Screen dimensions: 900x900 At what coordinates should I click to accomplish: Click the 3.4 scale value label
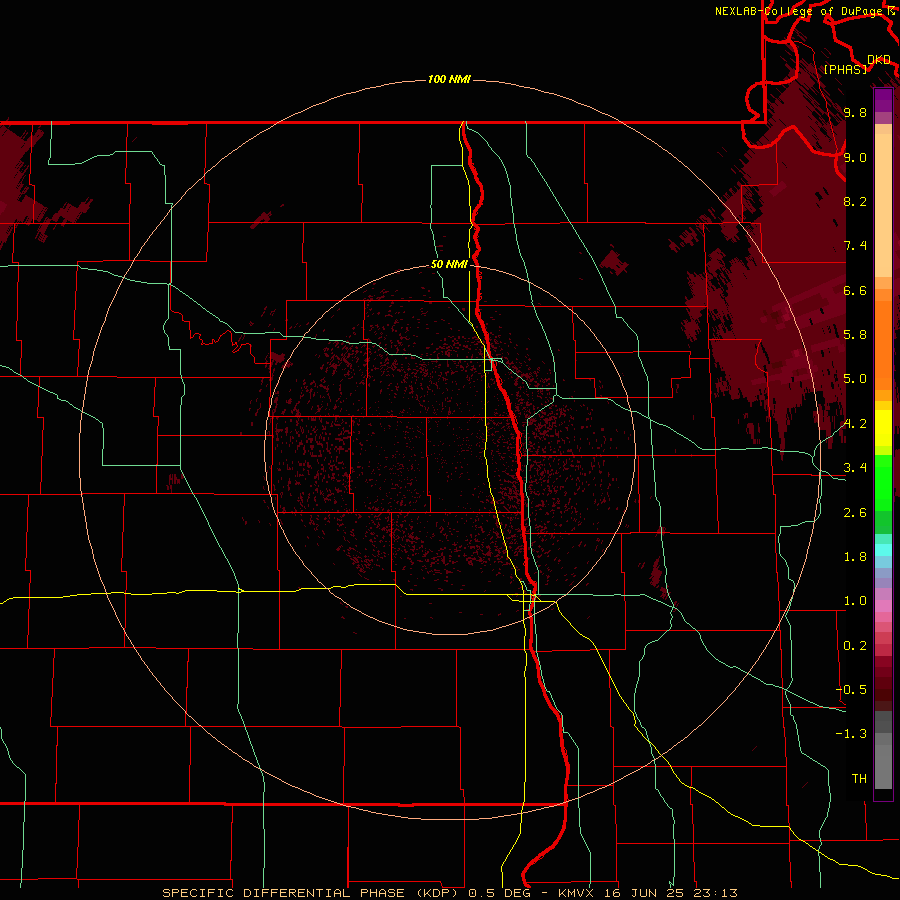point(855,467)
